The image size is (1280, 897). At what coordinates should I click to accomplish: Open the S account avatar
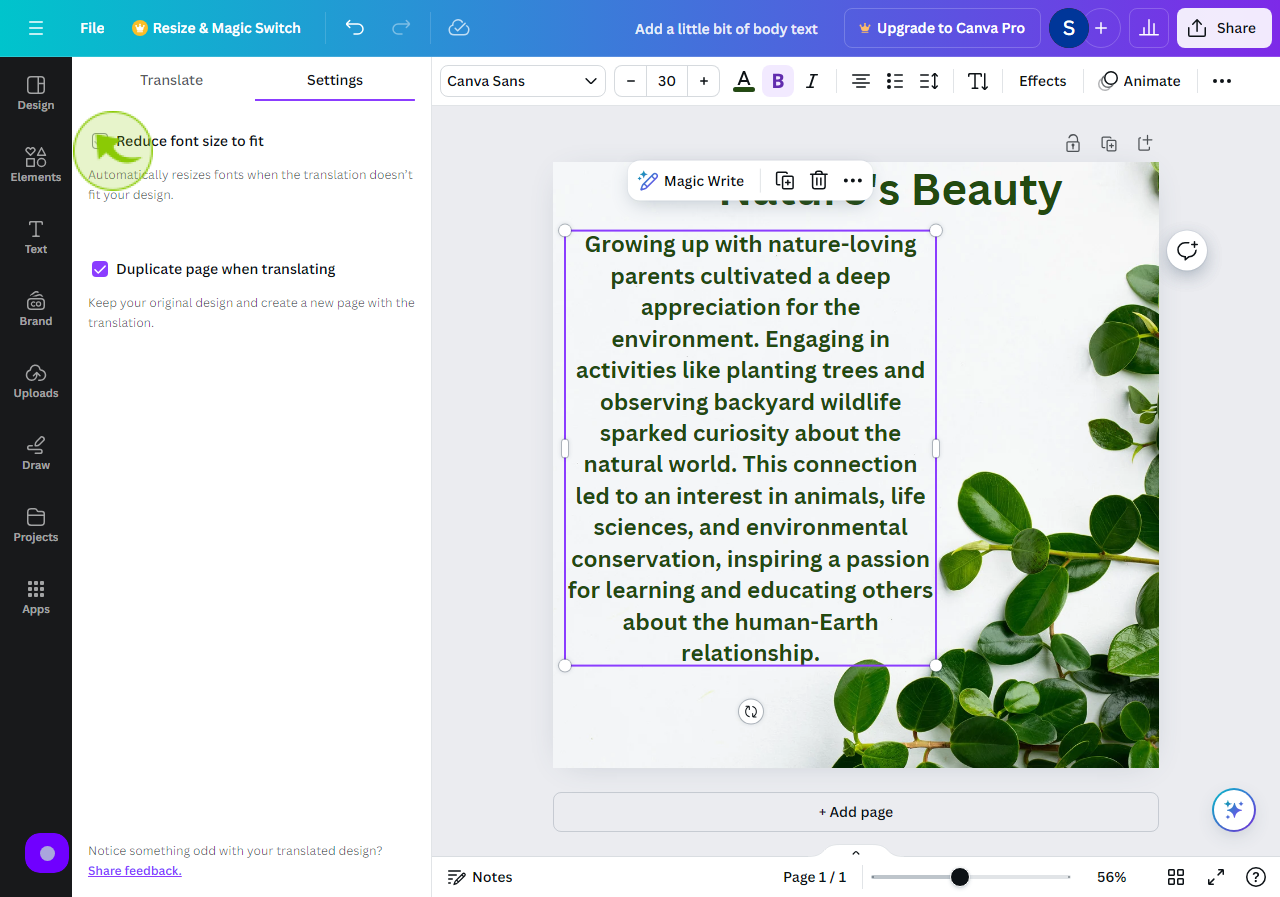tap(1068, 28)
